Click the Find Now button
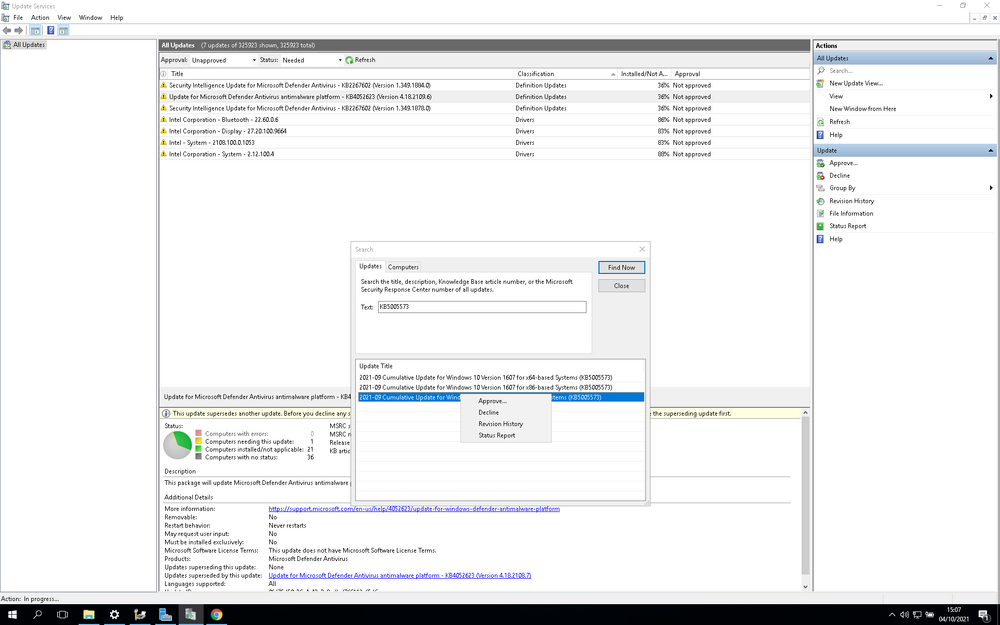The image size is (1000, 625). pyautogui.click(x=621, y=268)
